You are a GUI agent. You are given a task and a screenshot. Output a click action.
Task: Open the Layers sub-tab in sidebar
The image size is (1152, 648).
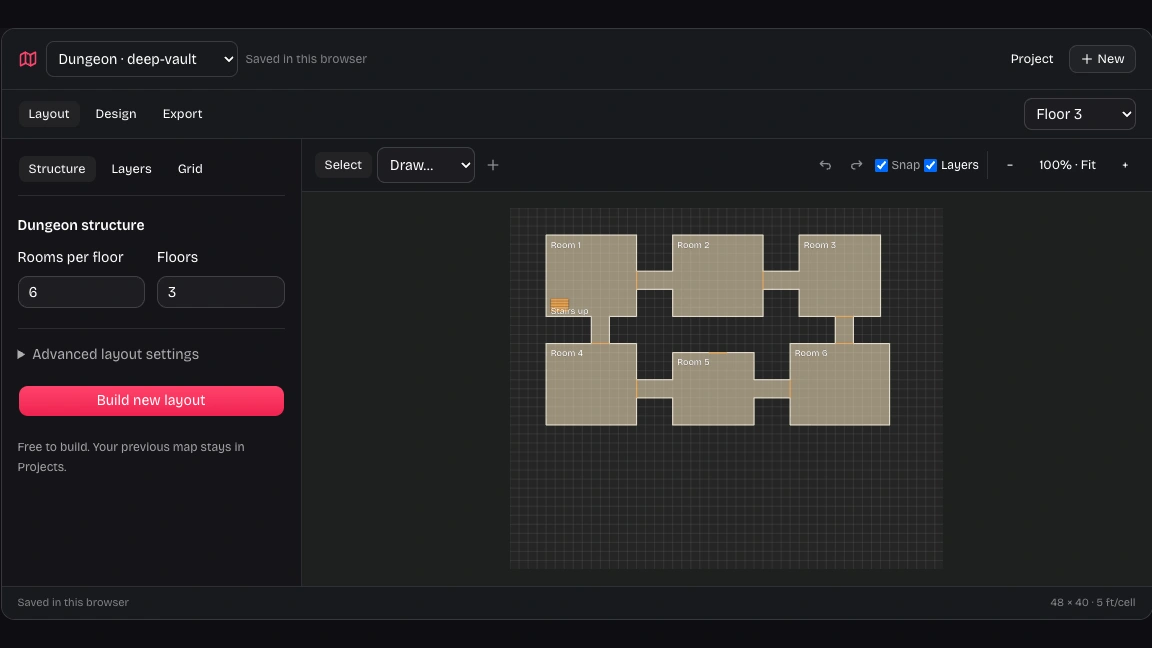[x=132, y=169]
